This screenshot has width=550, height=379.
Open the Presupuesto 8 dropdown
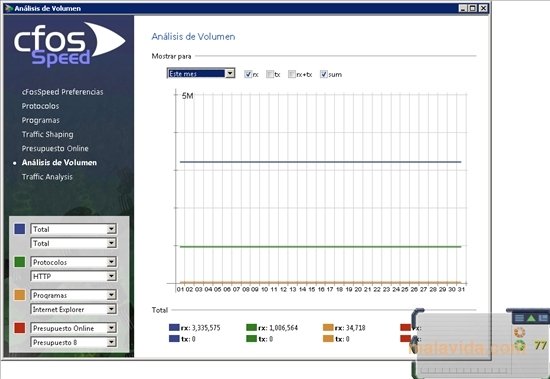pyautogui.click(x=74, y=342)
